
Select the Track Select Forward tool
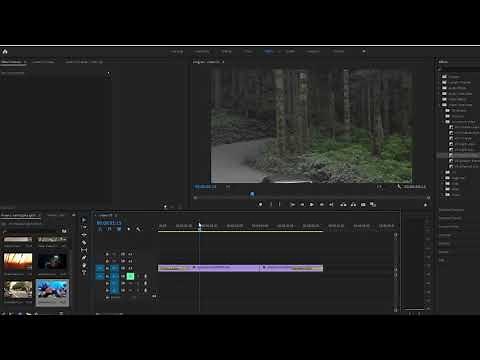click(x=84, y=227)
